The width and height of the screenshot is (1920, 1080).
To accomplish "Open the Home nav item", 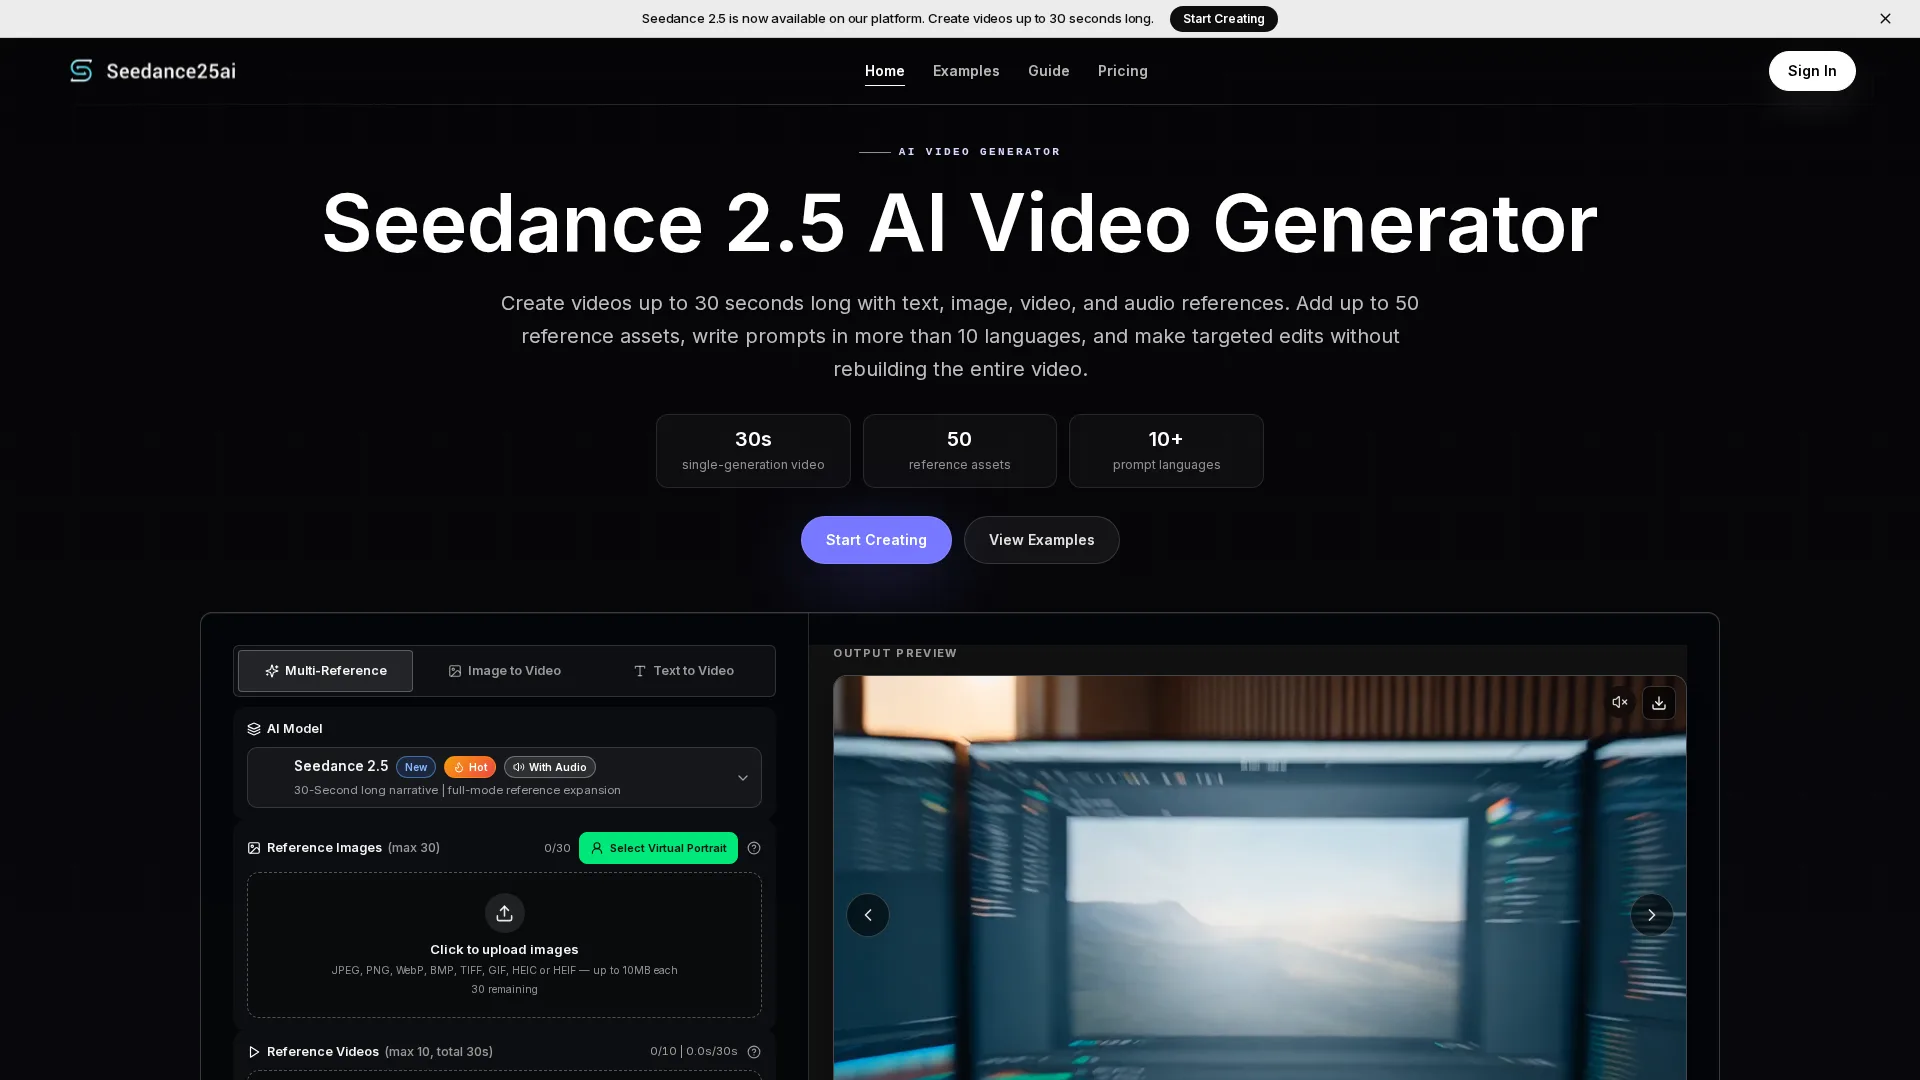I will click(885, 71).
